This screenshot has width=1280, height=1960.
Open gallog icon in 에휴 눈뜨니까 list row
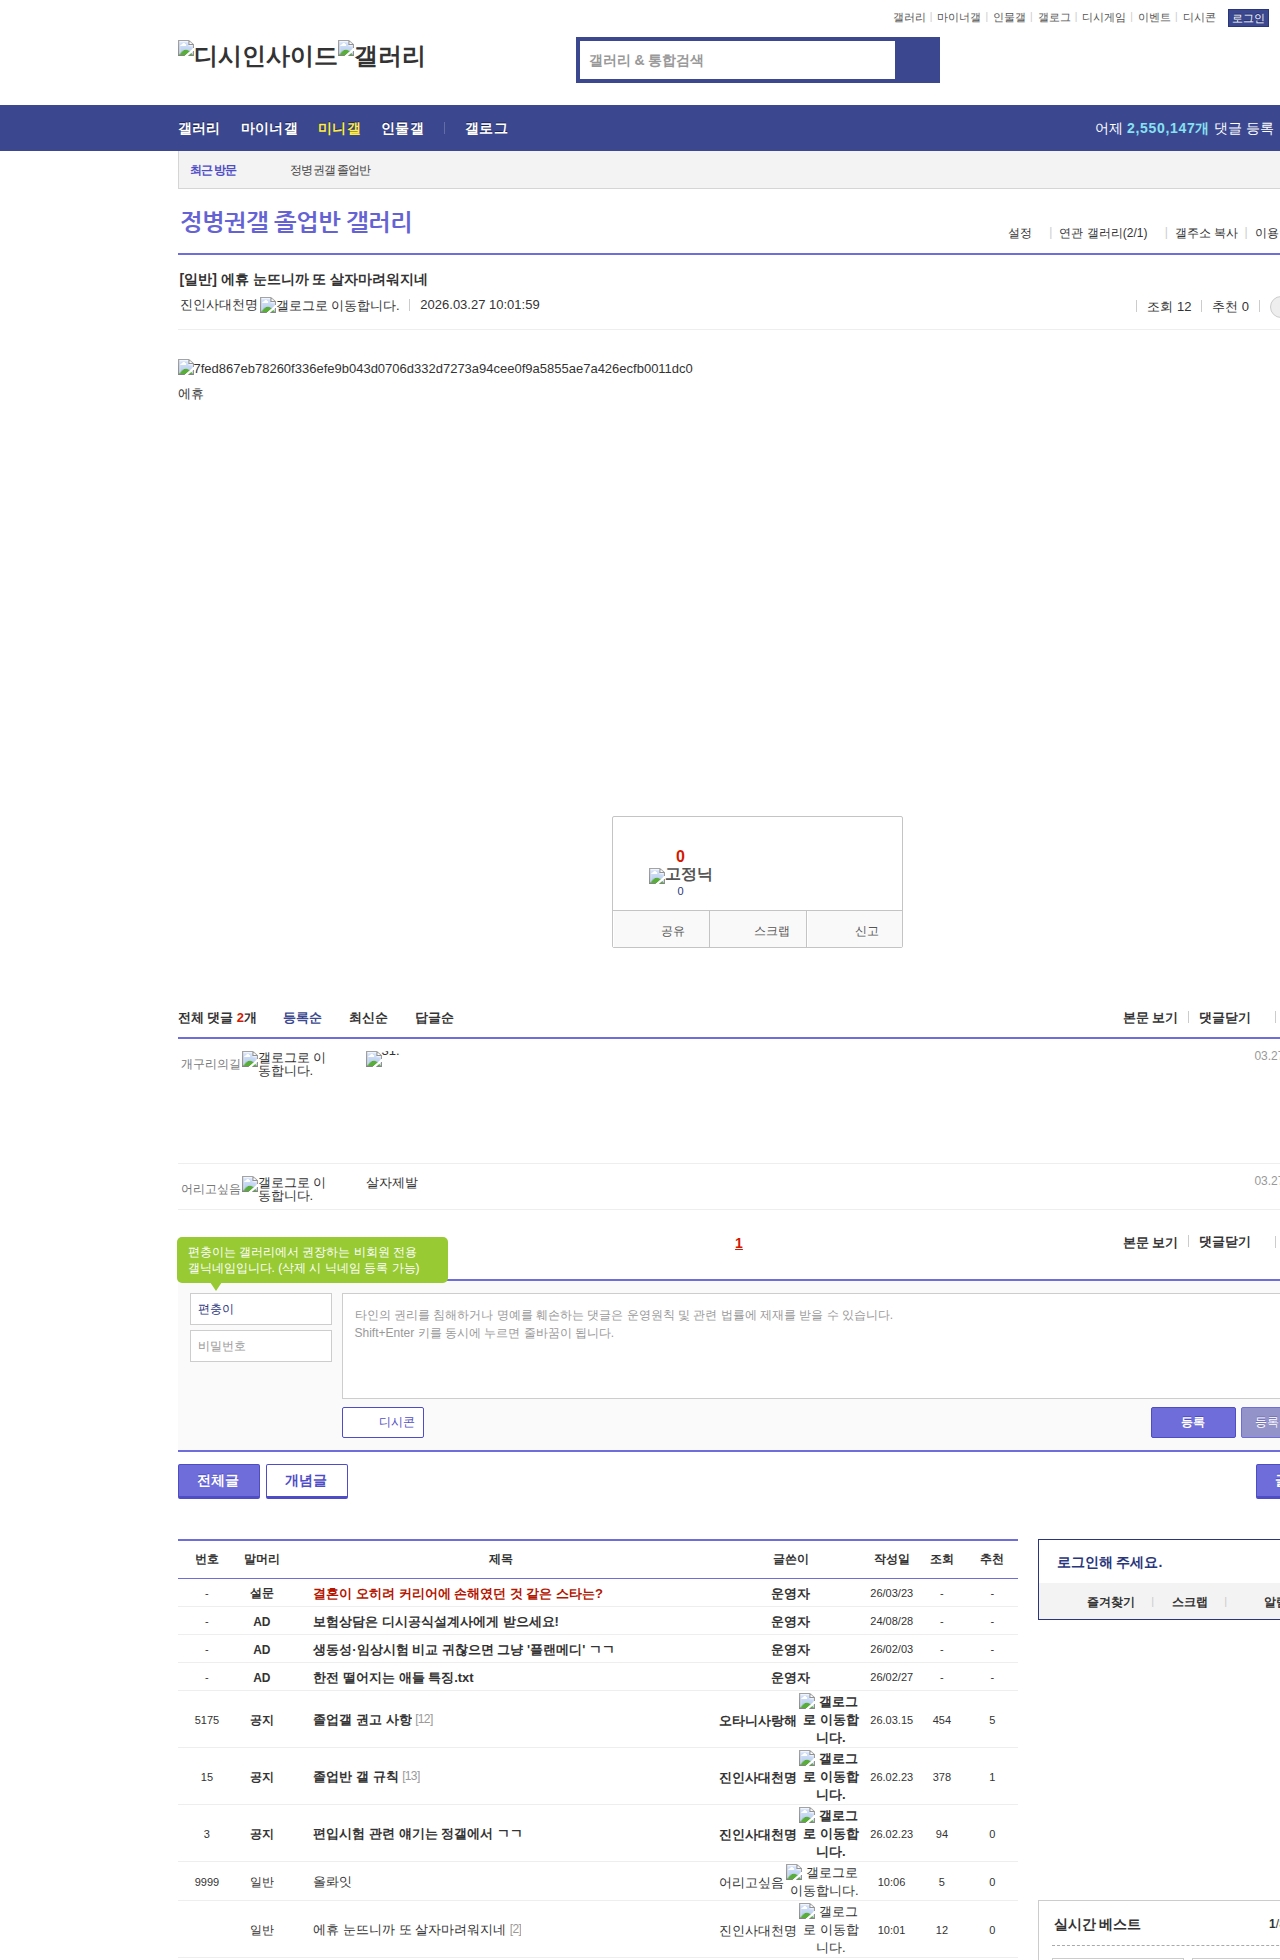[830, 1930]
